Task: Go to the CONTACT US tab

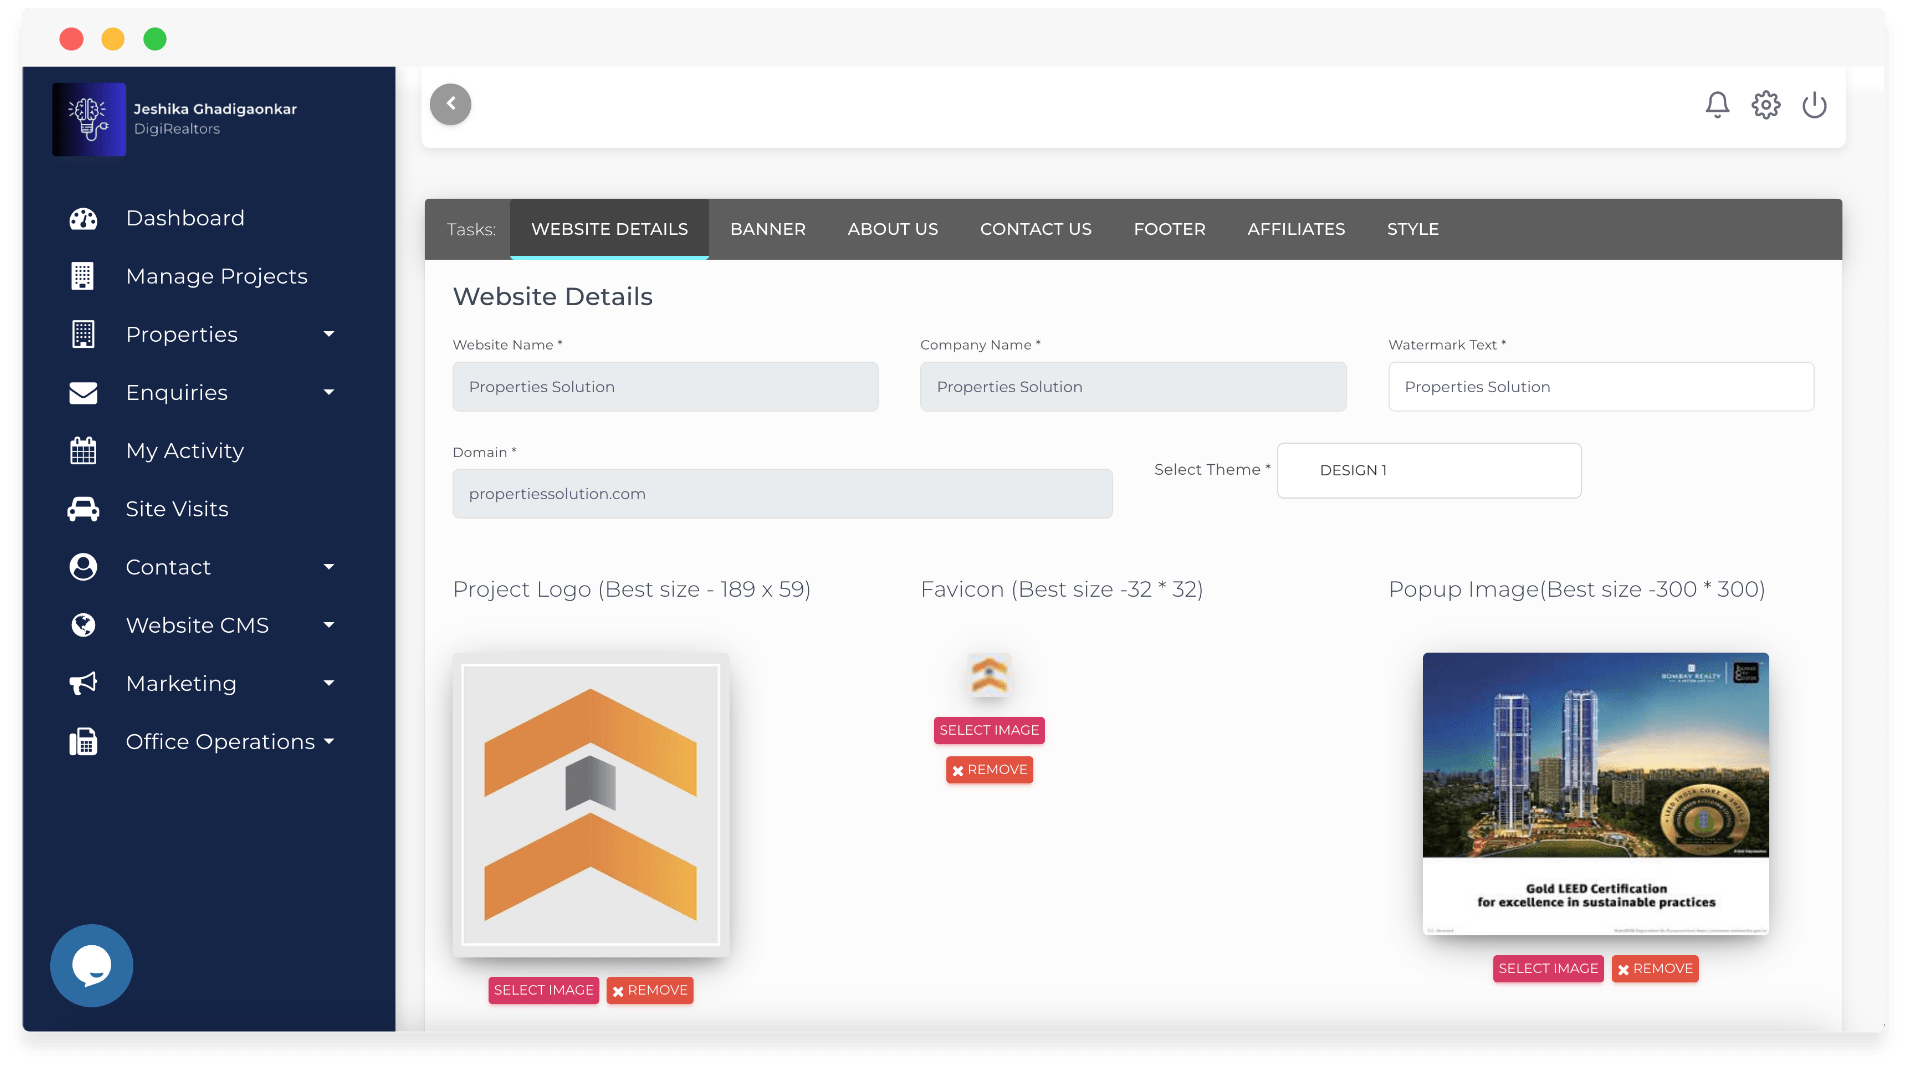Action: click(x=1035, y=230)
